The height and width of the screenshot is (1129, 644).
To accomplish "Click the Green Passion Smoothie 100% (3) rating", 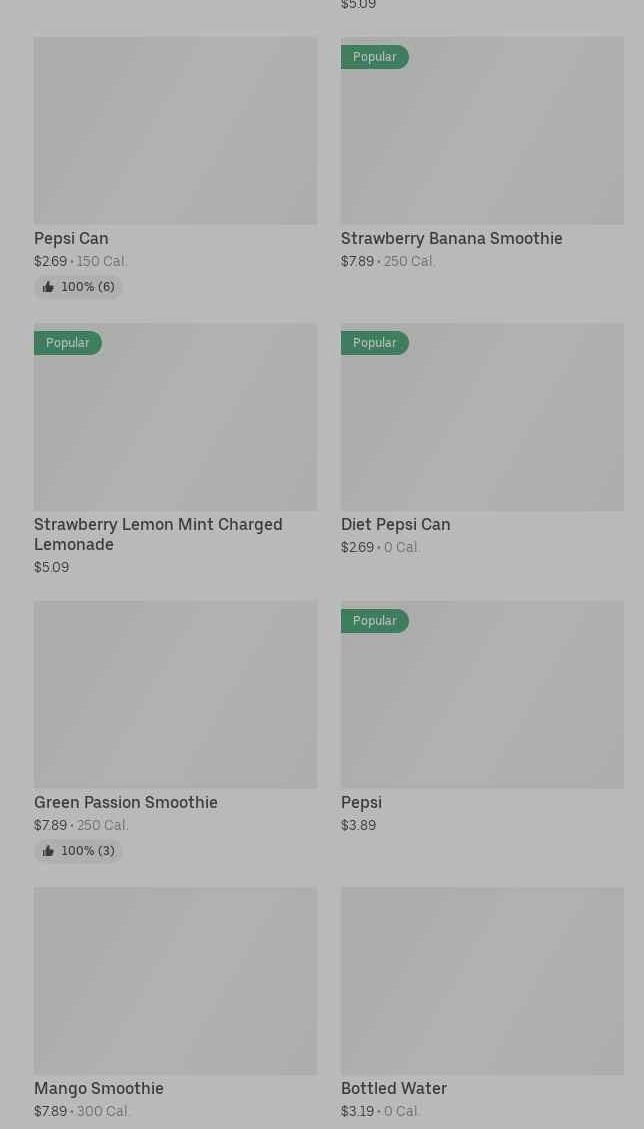I will pyautogui.click(x=87, y=851).
